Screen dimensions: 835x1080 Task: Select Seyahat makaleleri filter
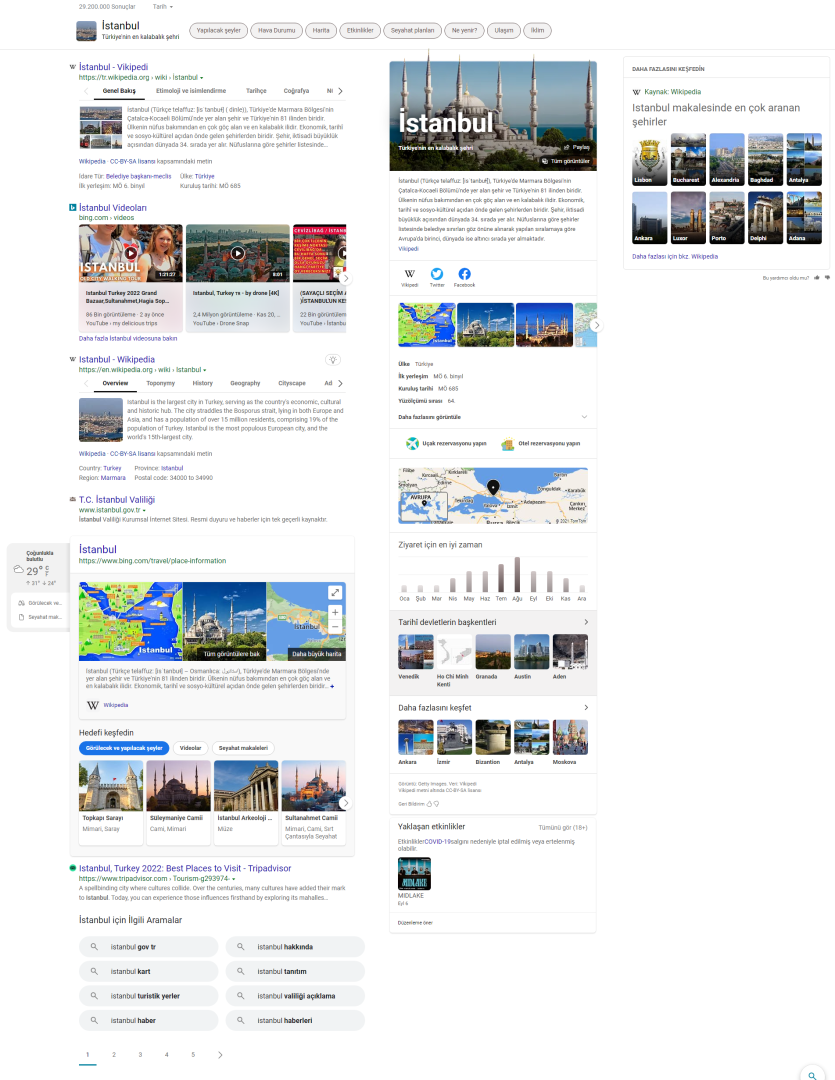pos(243,748)
